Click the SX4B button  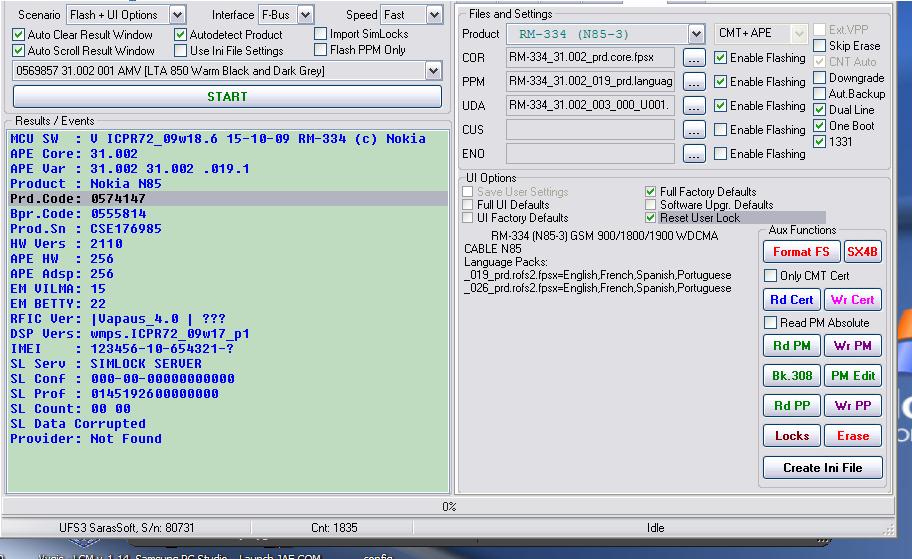coord(862,252)
